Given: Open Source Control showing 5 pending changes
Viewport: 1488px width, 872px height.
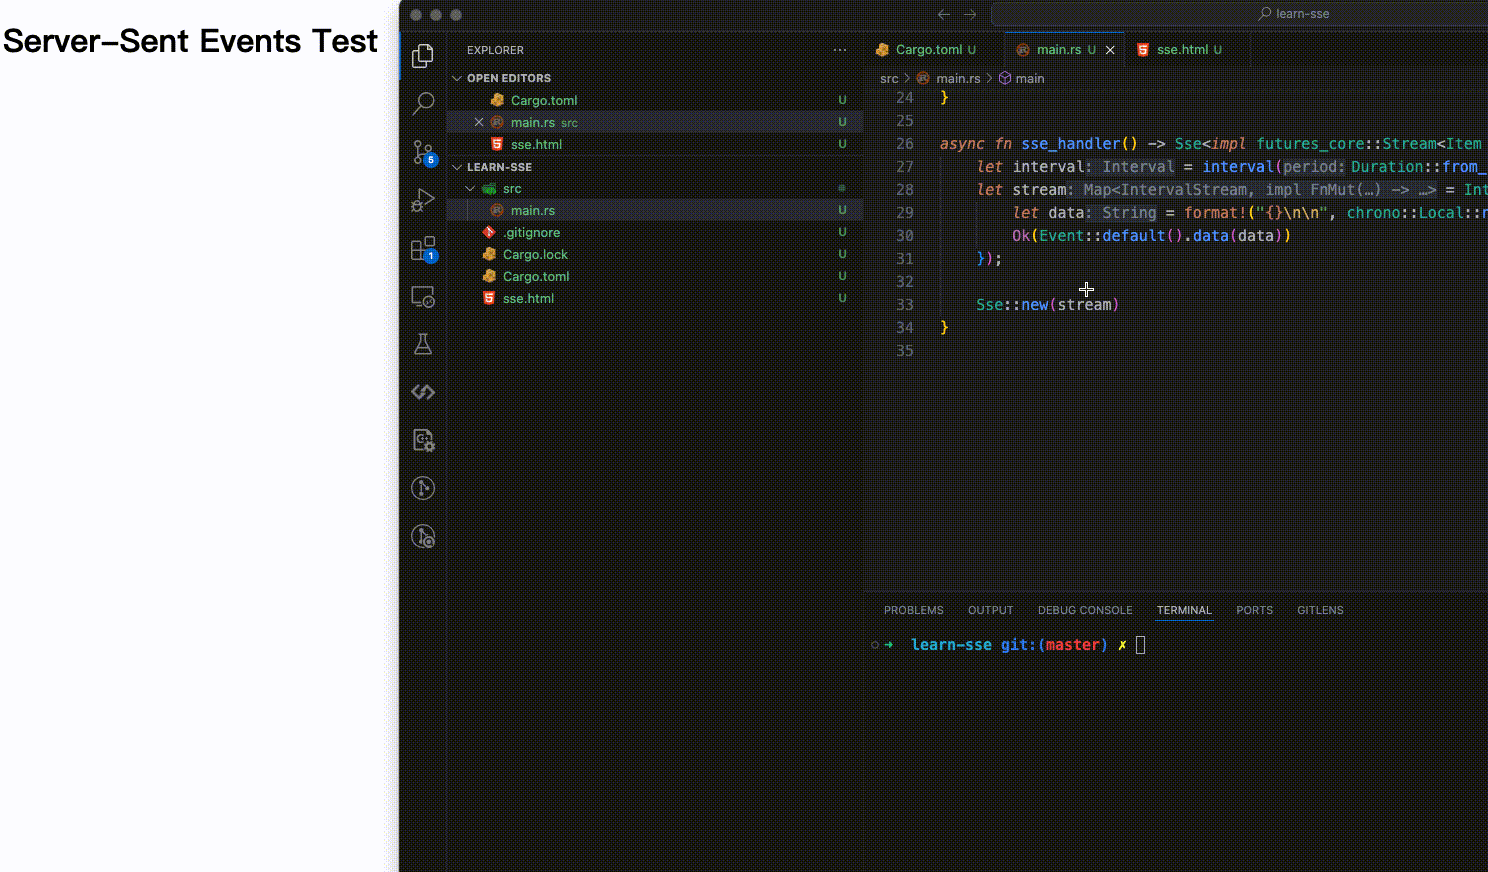Looking at the screenshot, I should [x=423, y=152].
